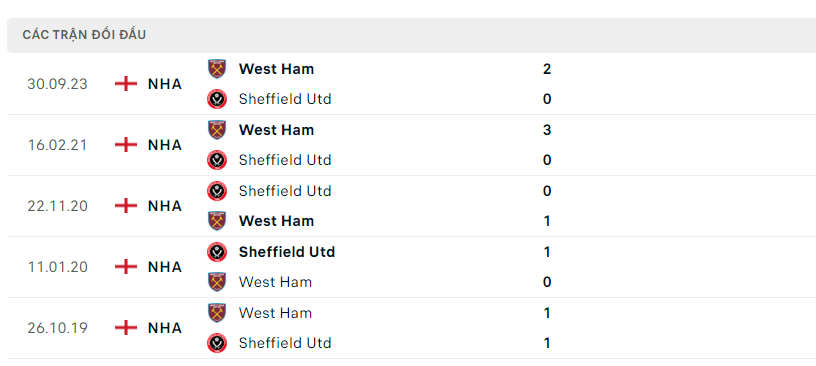Click Sheffield Utd crest in 22.11.20 match
Screen dimensions: 816x366
(216, 191)
